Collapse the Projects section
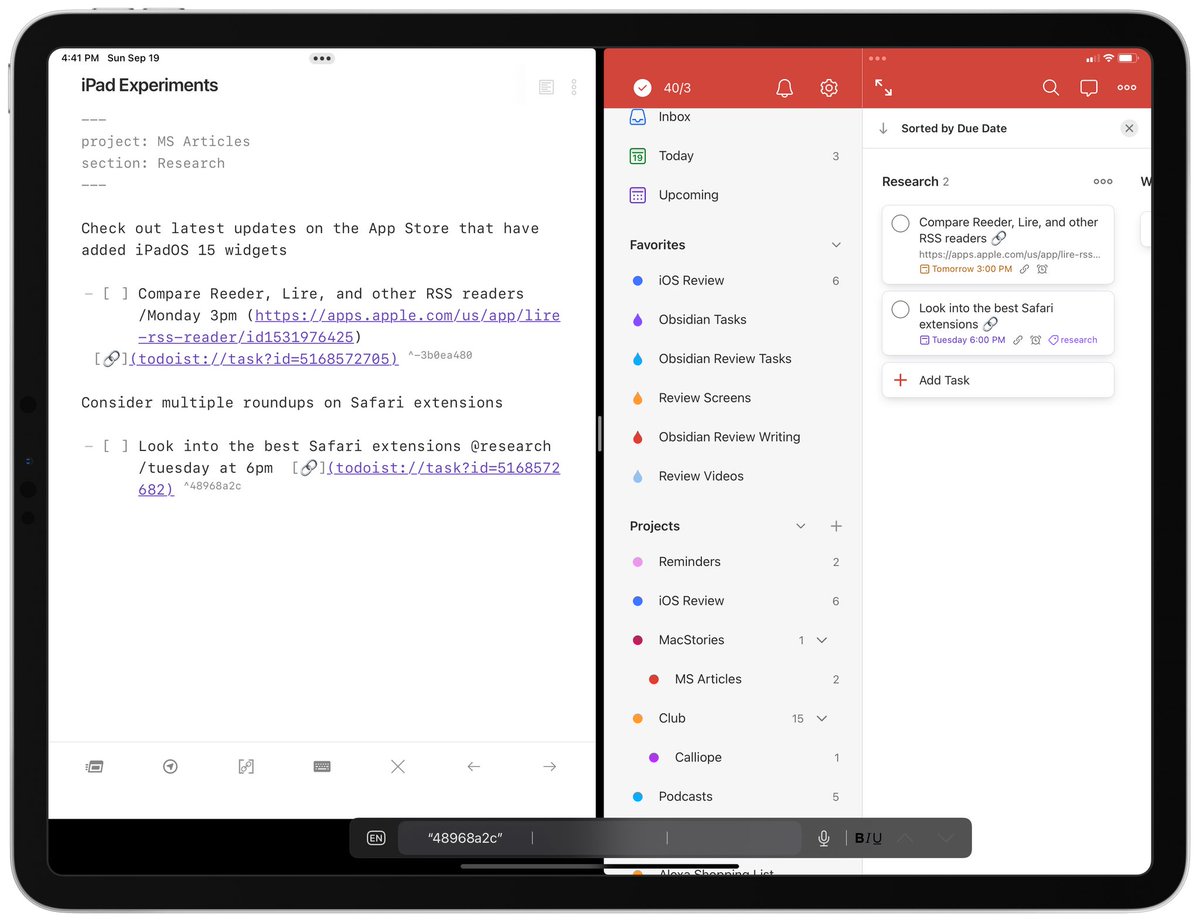Image resolution: width=1200 pixels, height=923 pixels. [x=800, y=526]
